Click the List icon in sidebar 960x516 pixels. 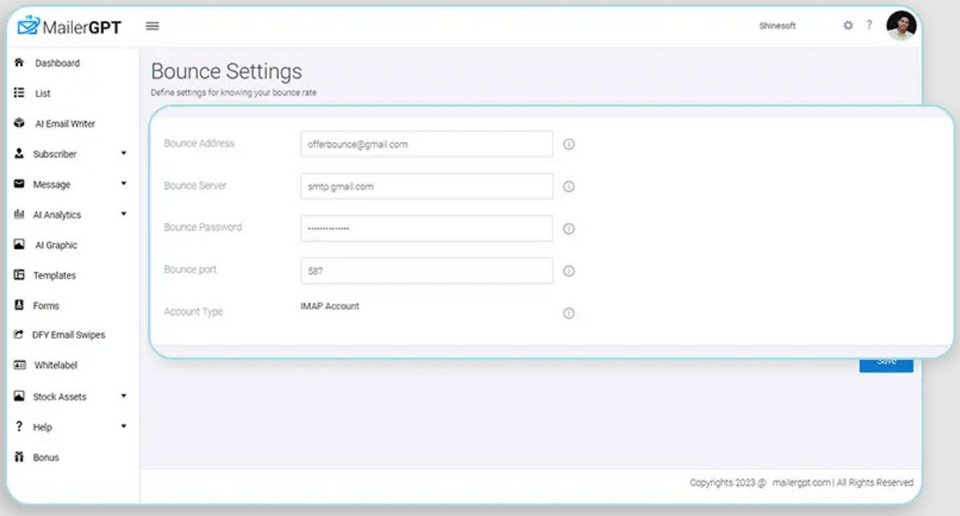[x=19, y=92]
